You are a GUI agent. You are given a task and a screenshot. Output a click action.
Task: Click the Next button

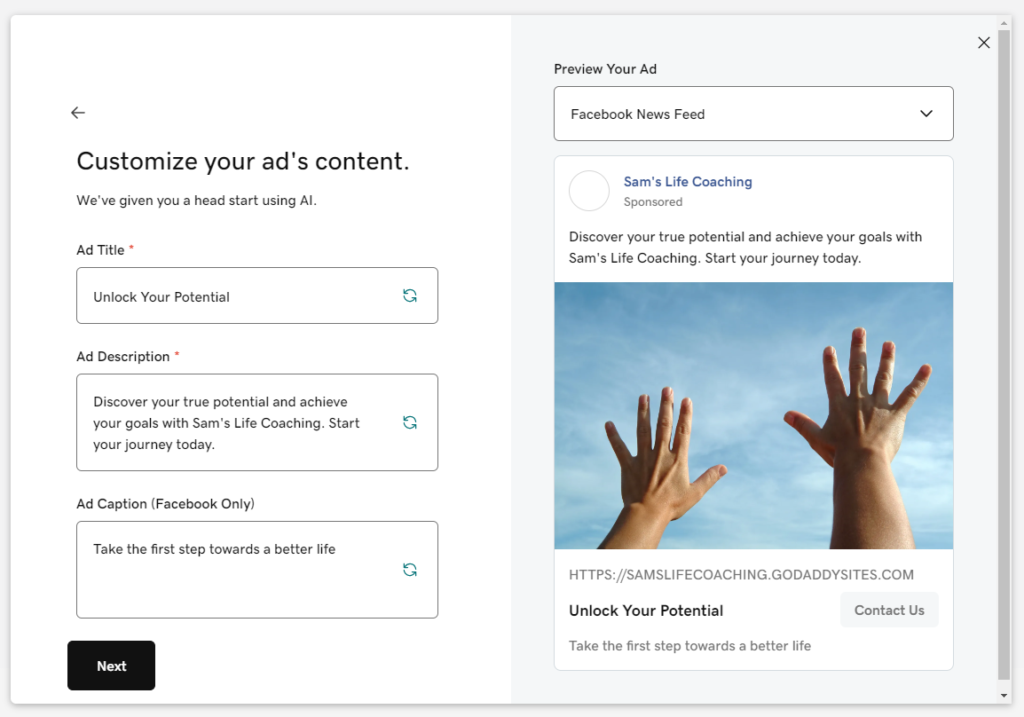pyautogui.click(x=110, y=665)
